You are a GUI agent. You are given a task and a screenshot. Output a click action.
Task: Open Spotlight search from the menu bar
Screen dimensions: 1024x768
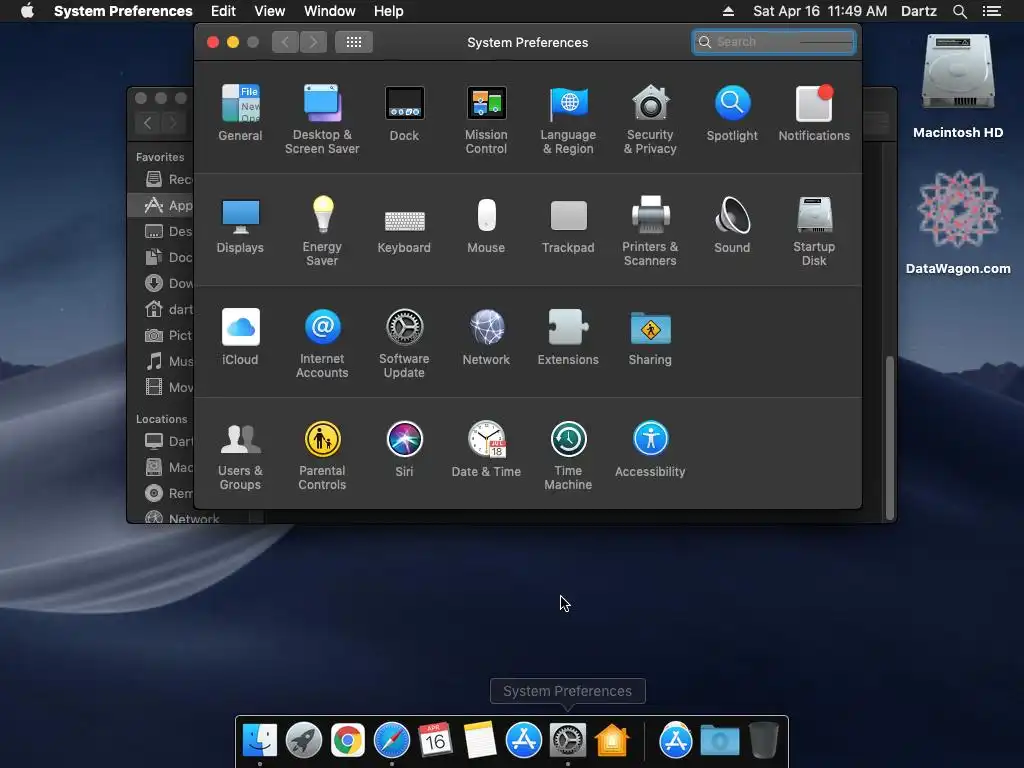click(x=959, y=11)
